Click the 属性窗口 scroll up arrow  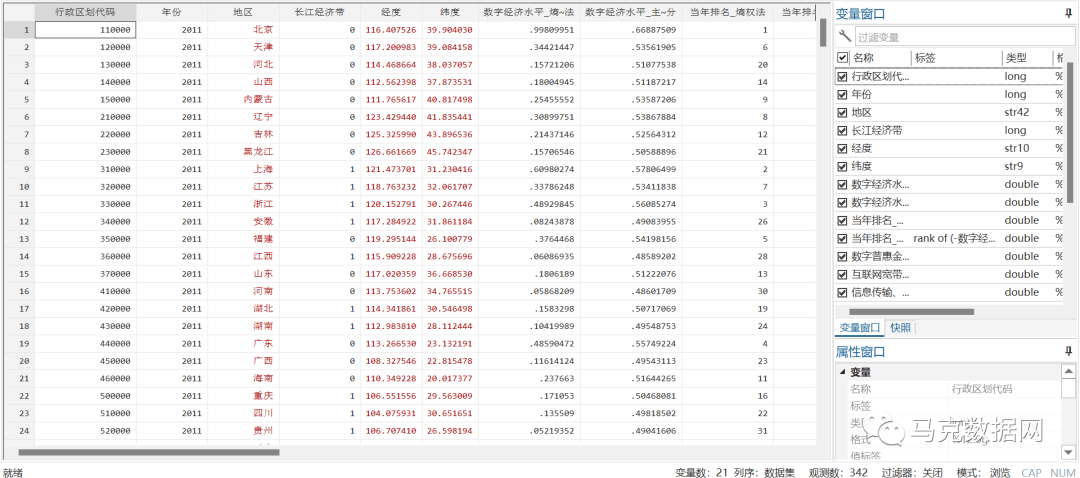(1068, 371)
